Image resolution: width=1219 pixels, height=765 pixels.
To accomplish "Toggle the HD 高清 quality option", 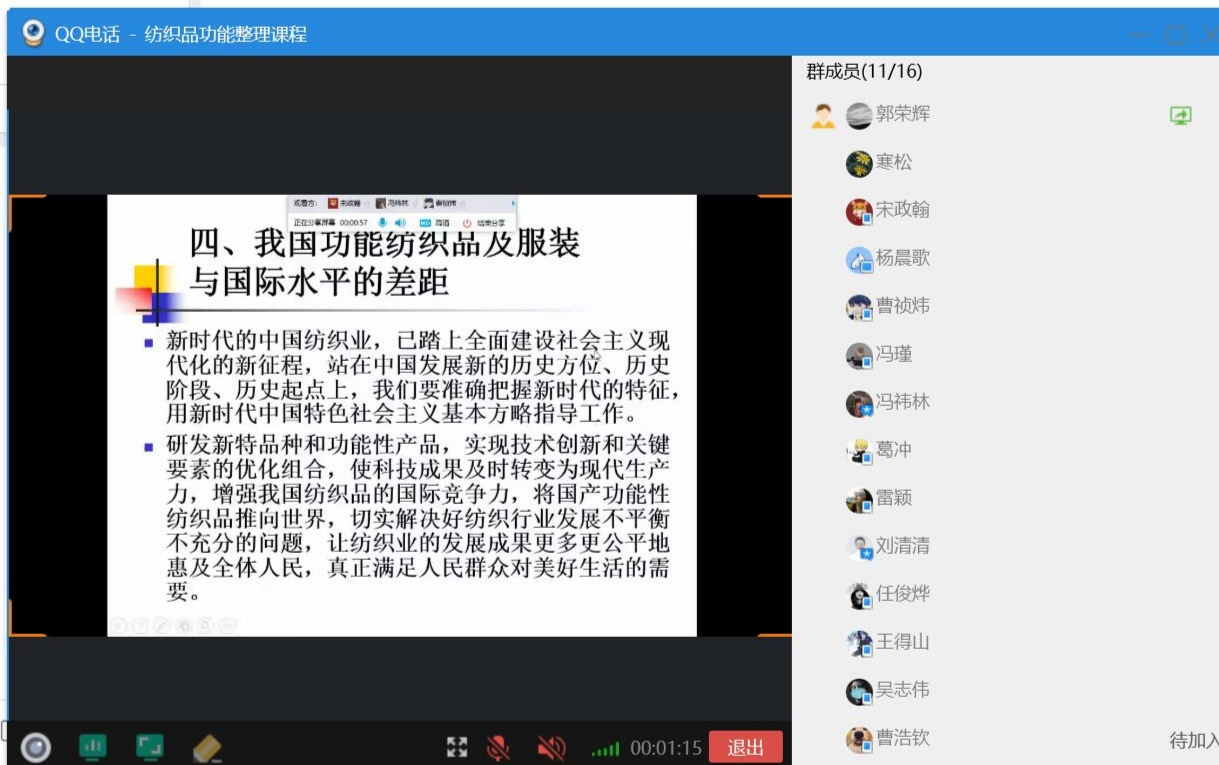I will coord(433,222).
